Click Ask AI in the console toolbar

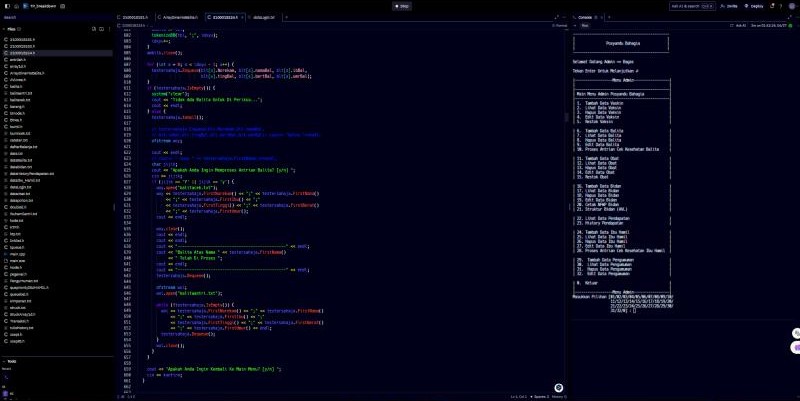(741, 25)
